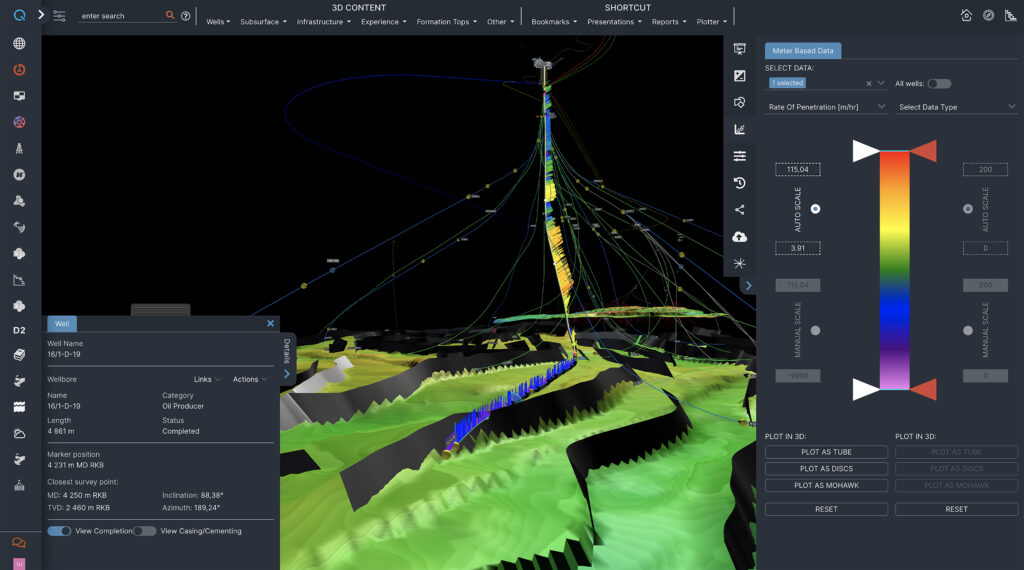
Task: Open the D2 sidebar item
Action: click(19, 330)
